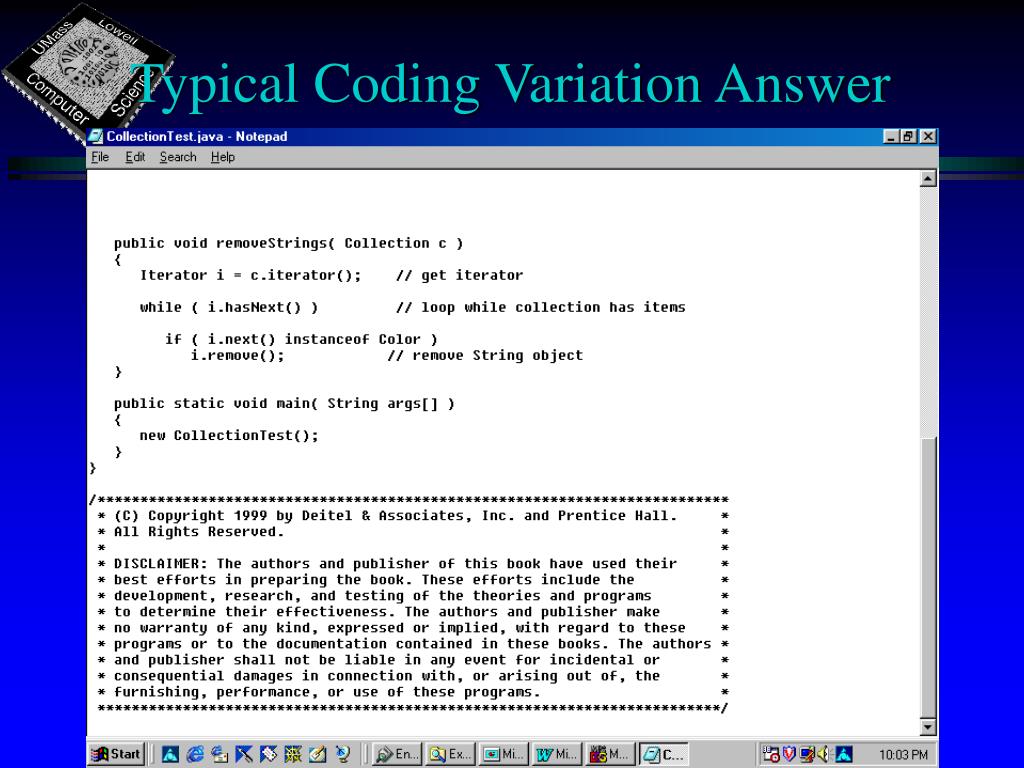Viewport: 1024px width, 768px height.
Task: Click the 'development, research, and testing' line
Action: (383, 596)
